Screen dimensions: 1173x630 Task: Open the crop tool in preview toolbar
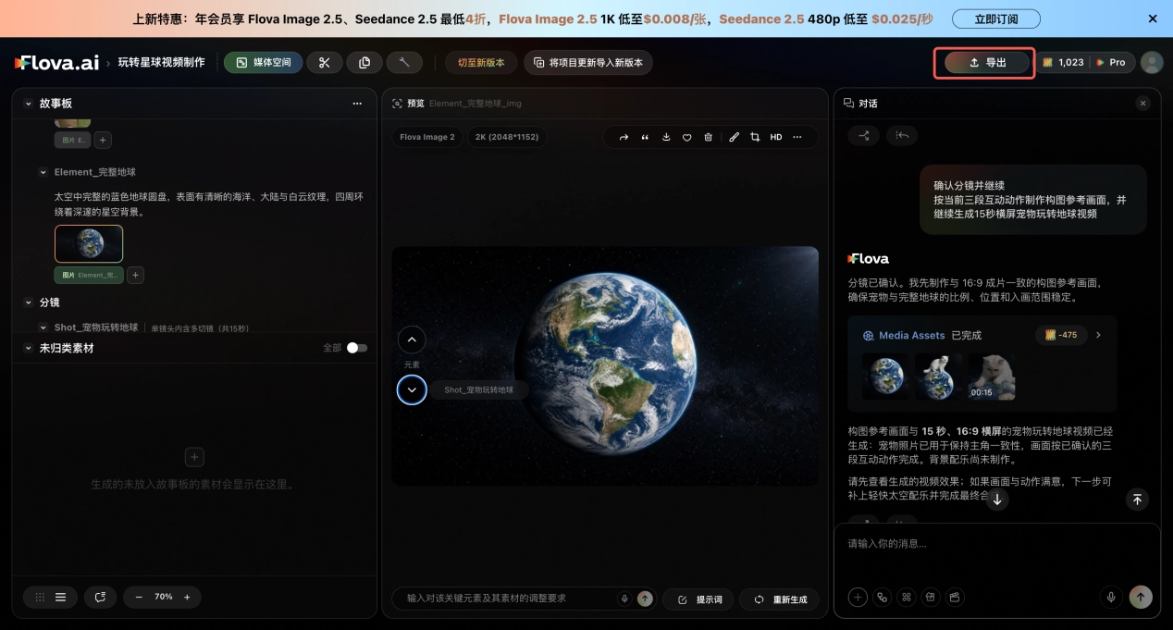click(755, 137)
